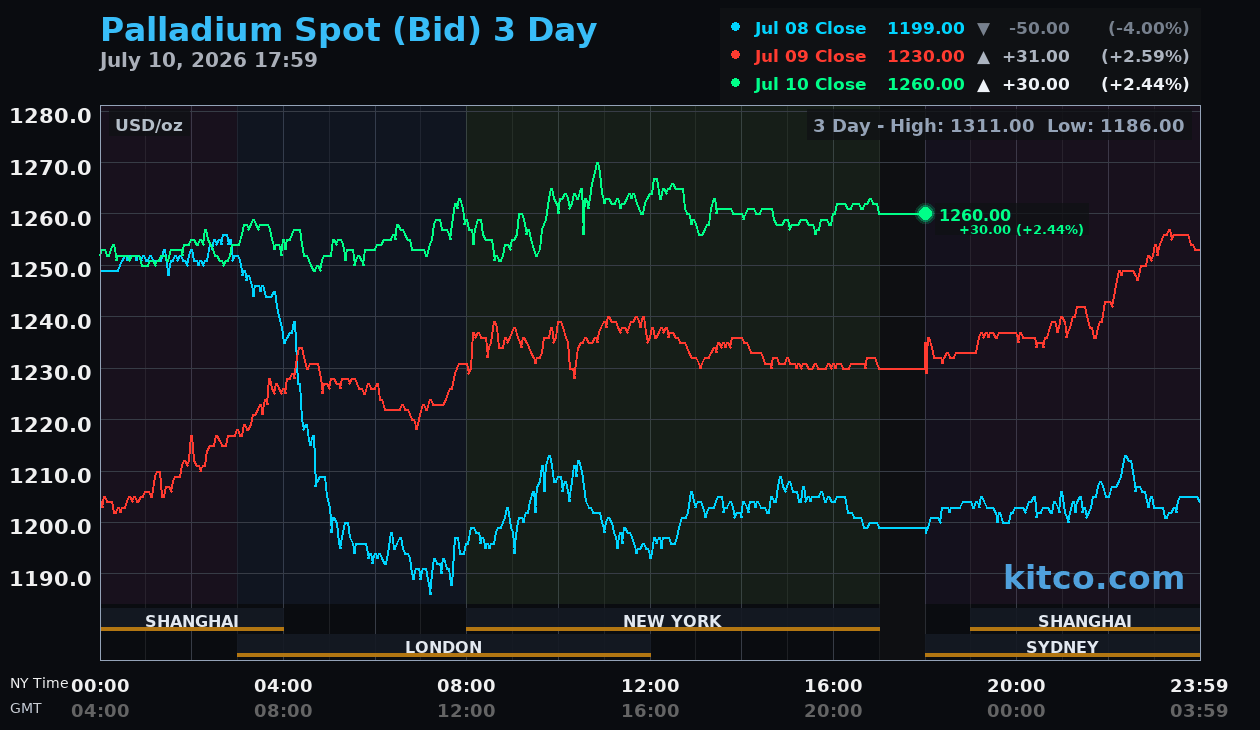Click the up arrow beside +31.00
This screenshot has width=1260, height=730.
pos(984,57)
